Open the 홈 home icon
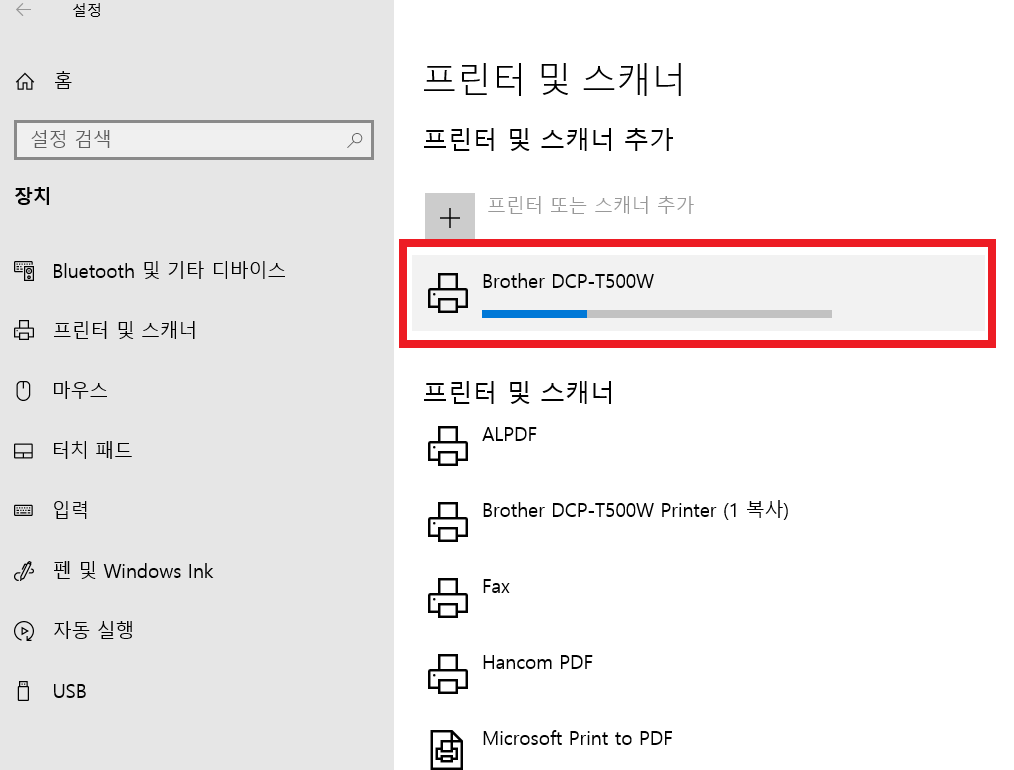 point(25,81)
